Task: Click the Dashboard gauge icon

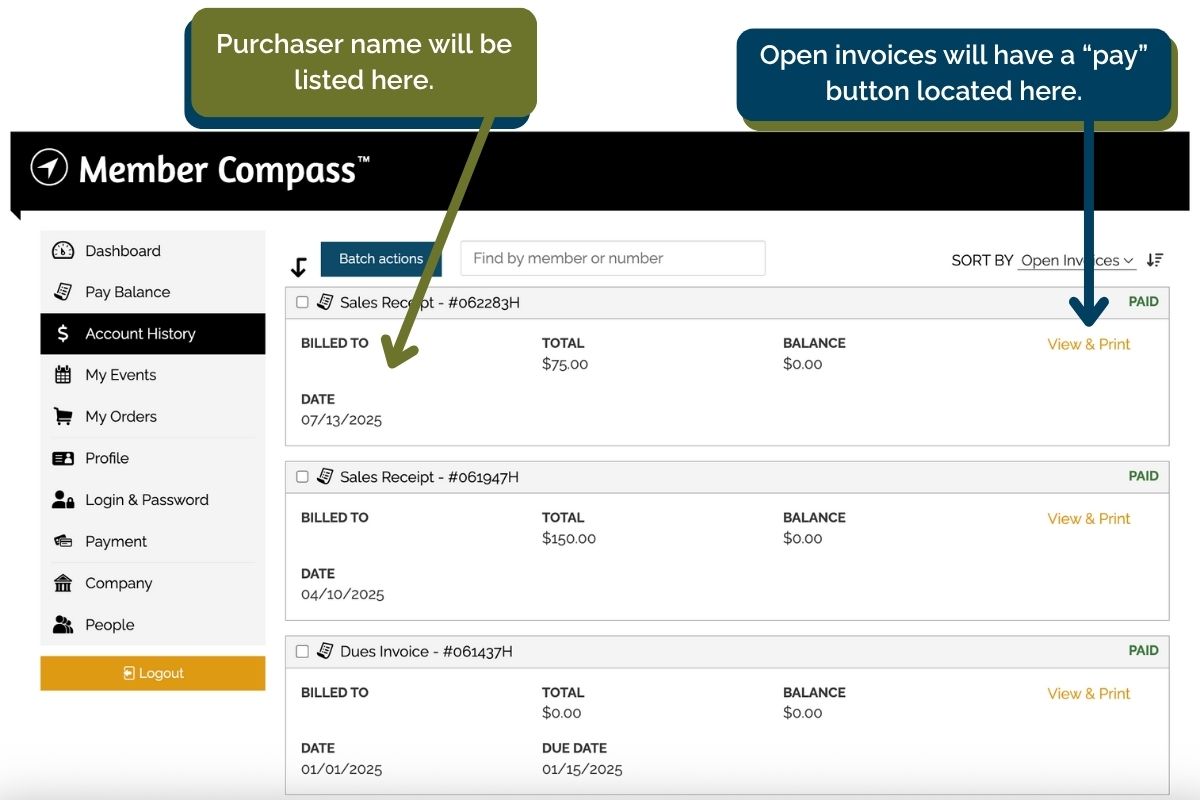Action: (x=63, y=251)
